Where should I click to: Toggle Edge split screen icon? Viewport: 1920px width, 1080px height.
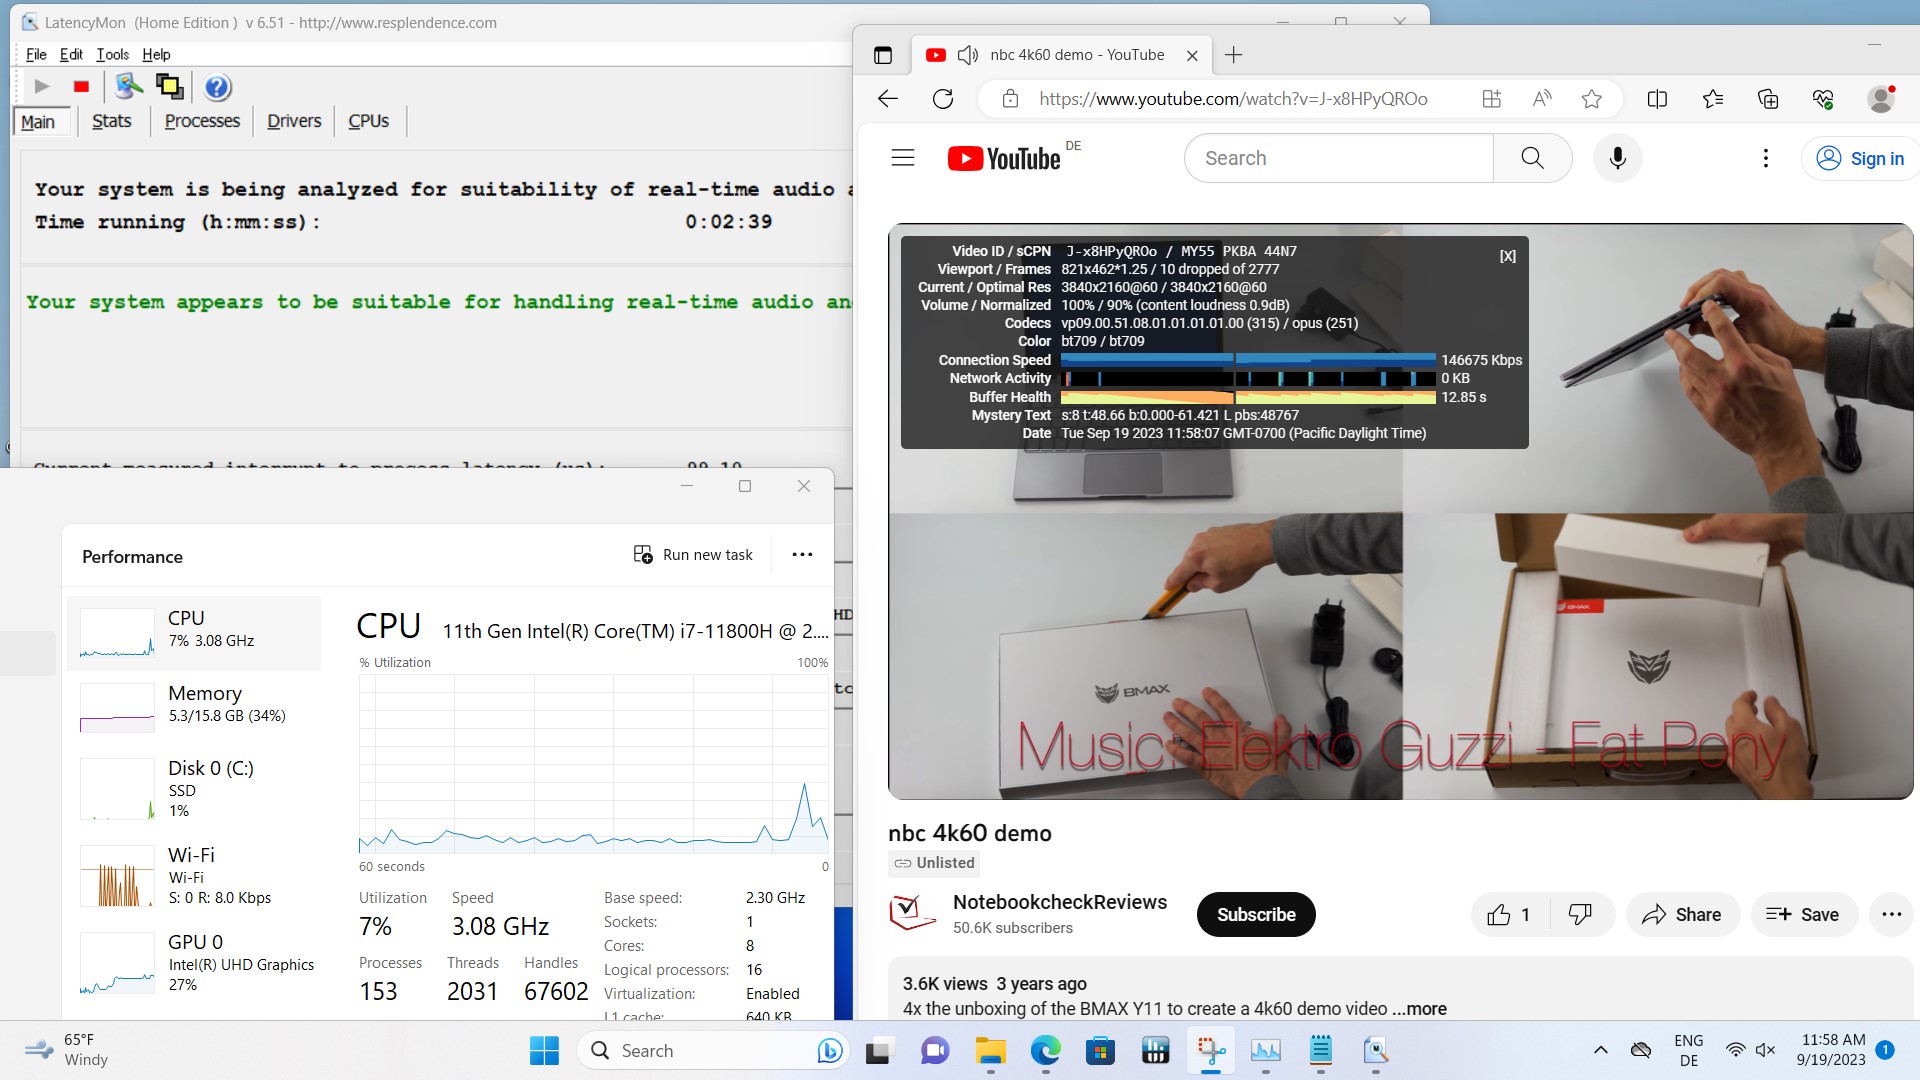click(x=1657, y=99)
